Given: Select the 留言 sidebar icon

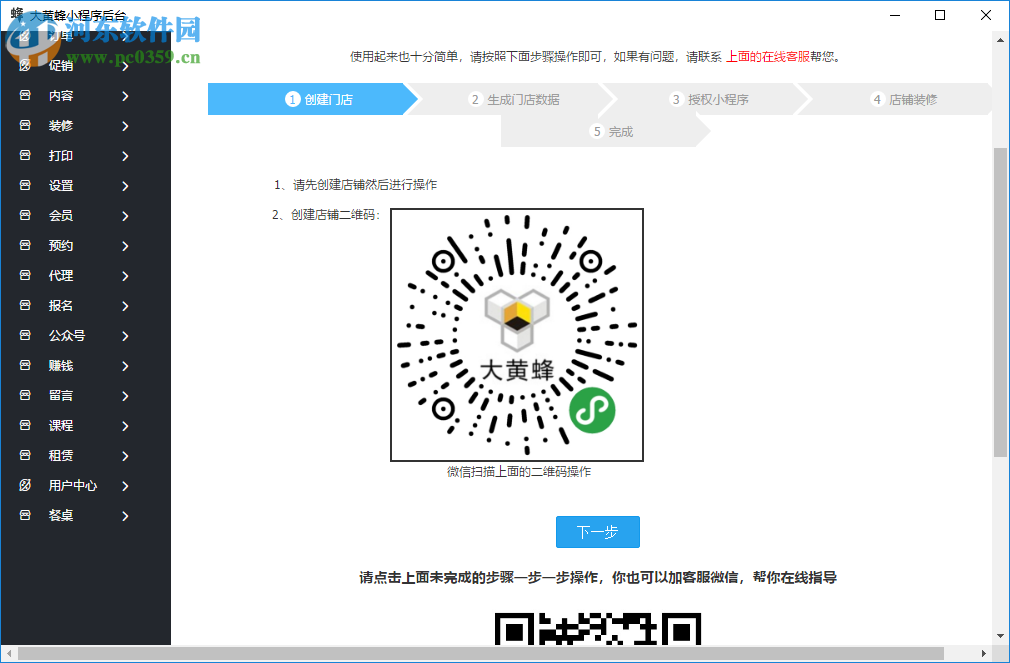Looking at the screenshot, I should click(x=27, y=395).
